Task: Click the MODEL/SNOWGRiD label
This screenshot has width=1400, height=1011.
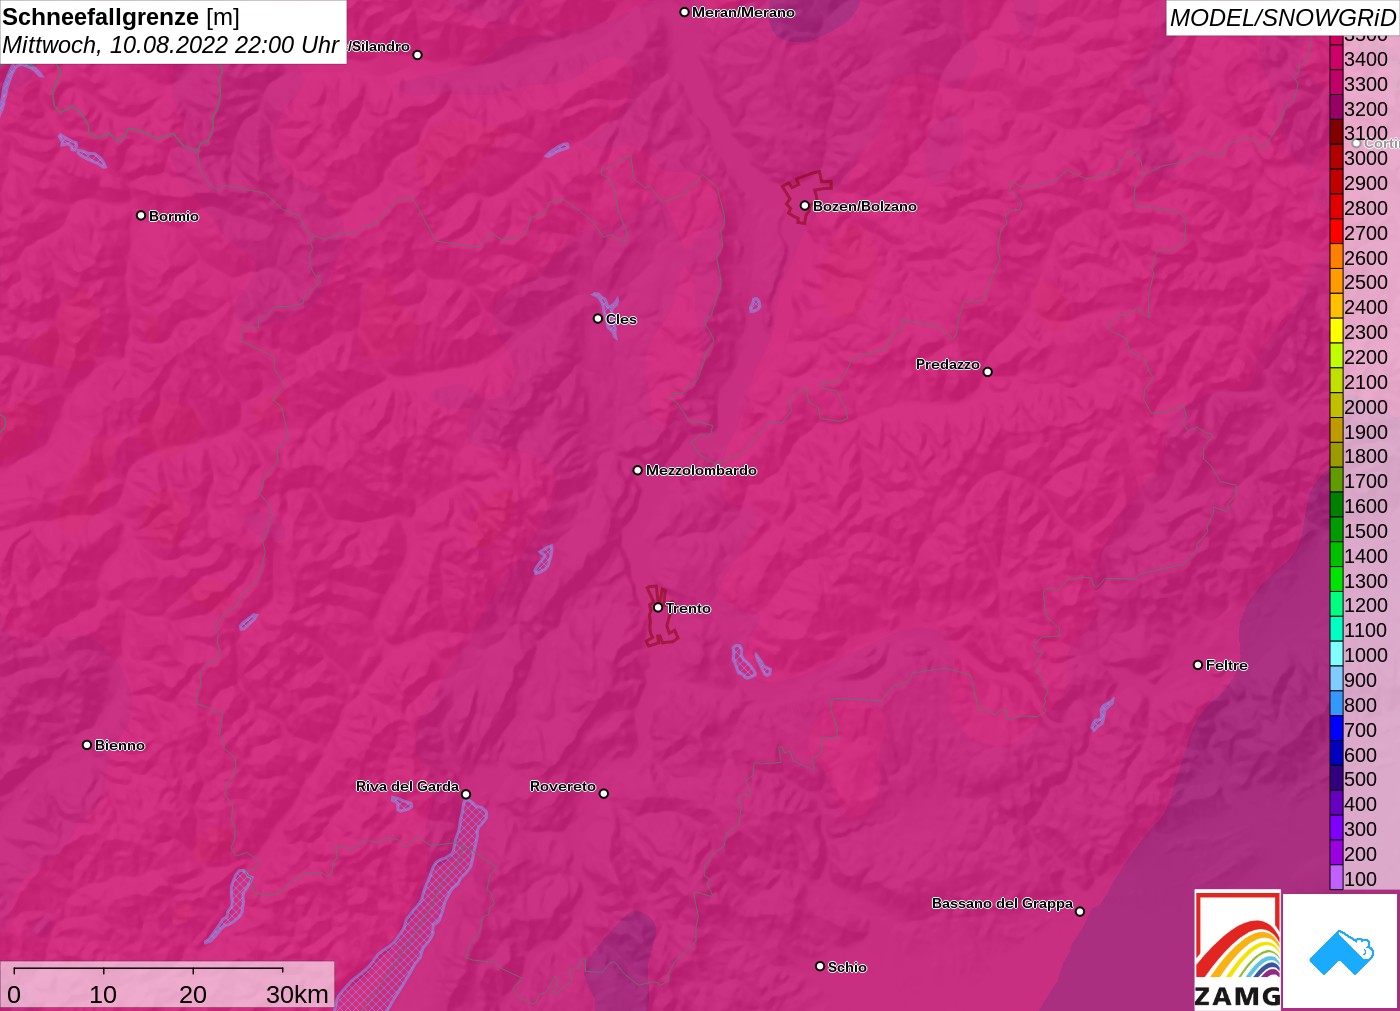Action: click(1282, 18)
